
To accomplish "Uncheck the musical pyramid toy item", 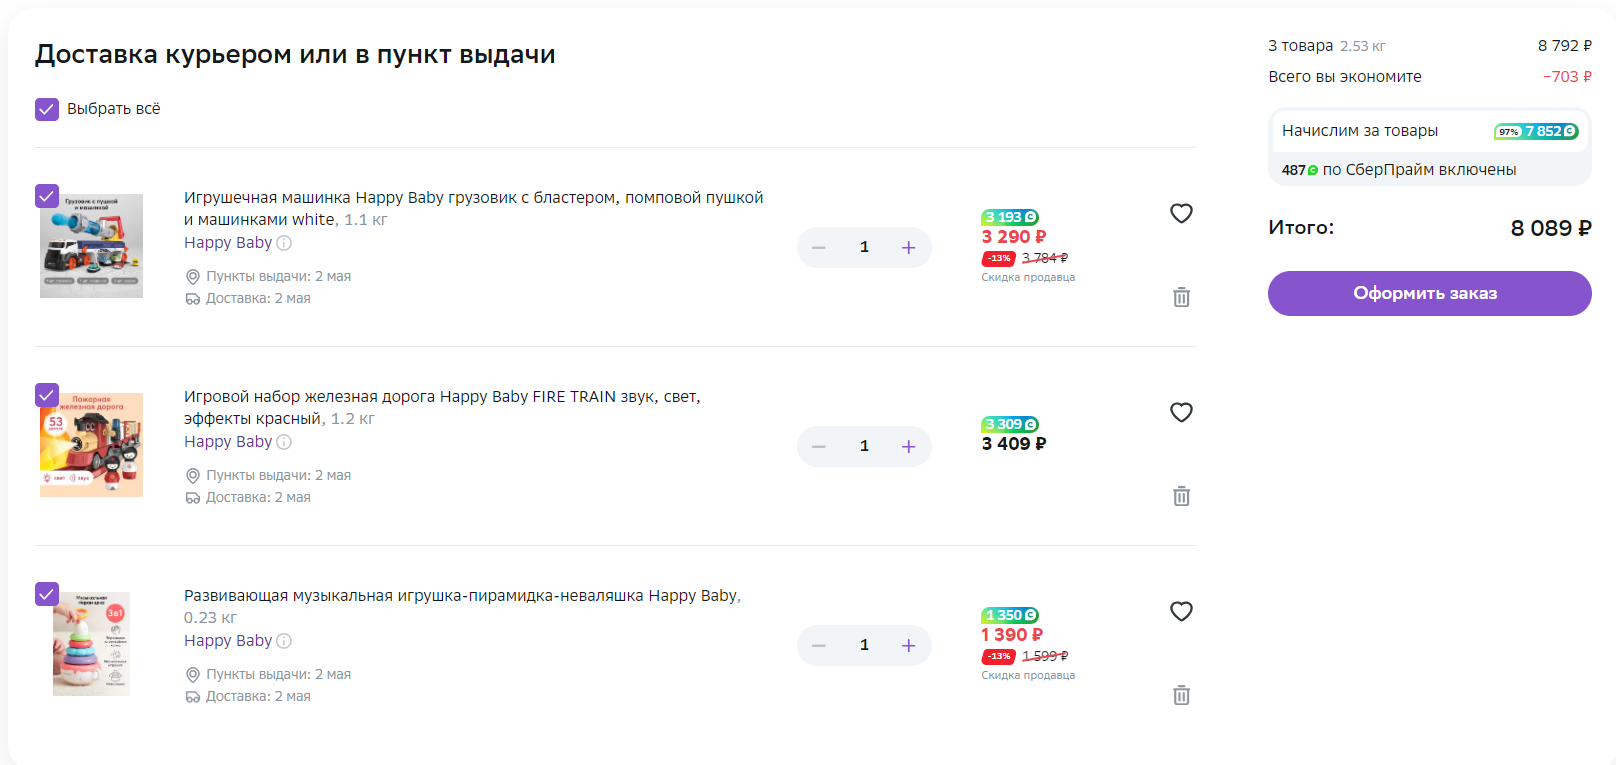I will pyautogui.click(x=47, y=594).
